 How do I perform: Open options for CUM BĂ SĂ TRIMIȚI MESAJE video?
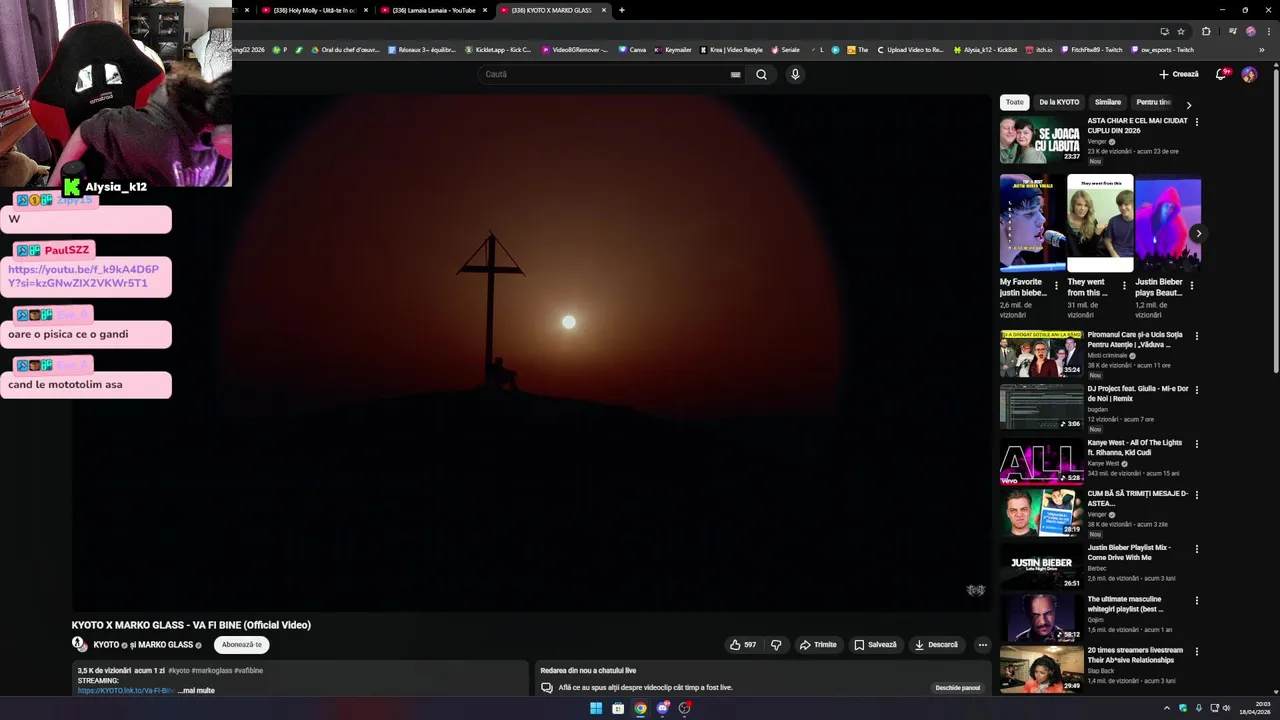1197,495
